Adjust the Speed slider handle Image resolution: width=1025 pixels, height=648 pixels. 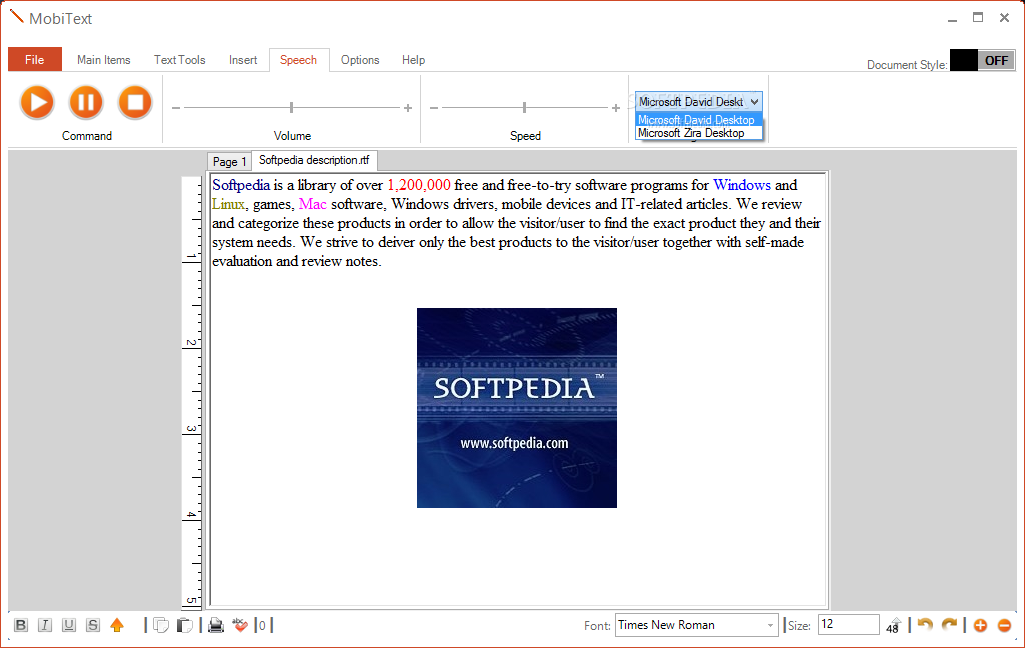click(x=524, y=107)
